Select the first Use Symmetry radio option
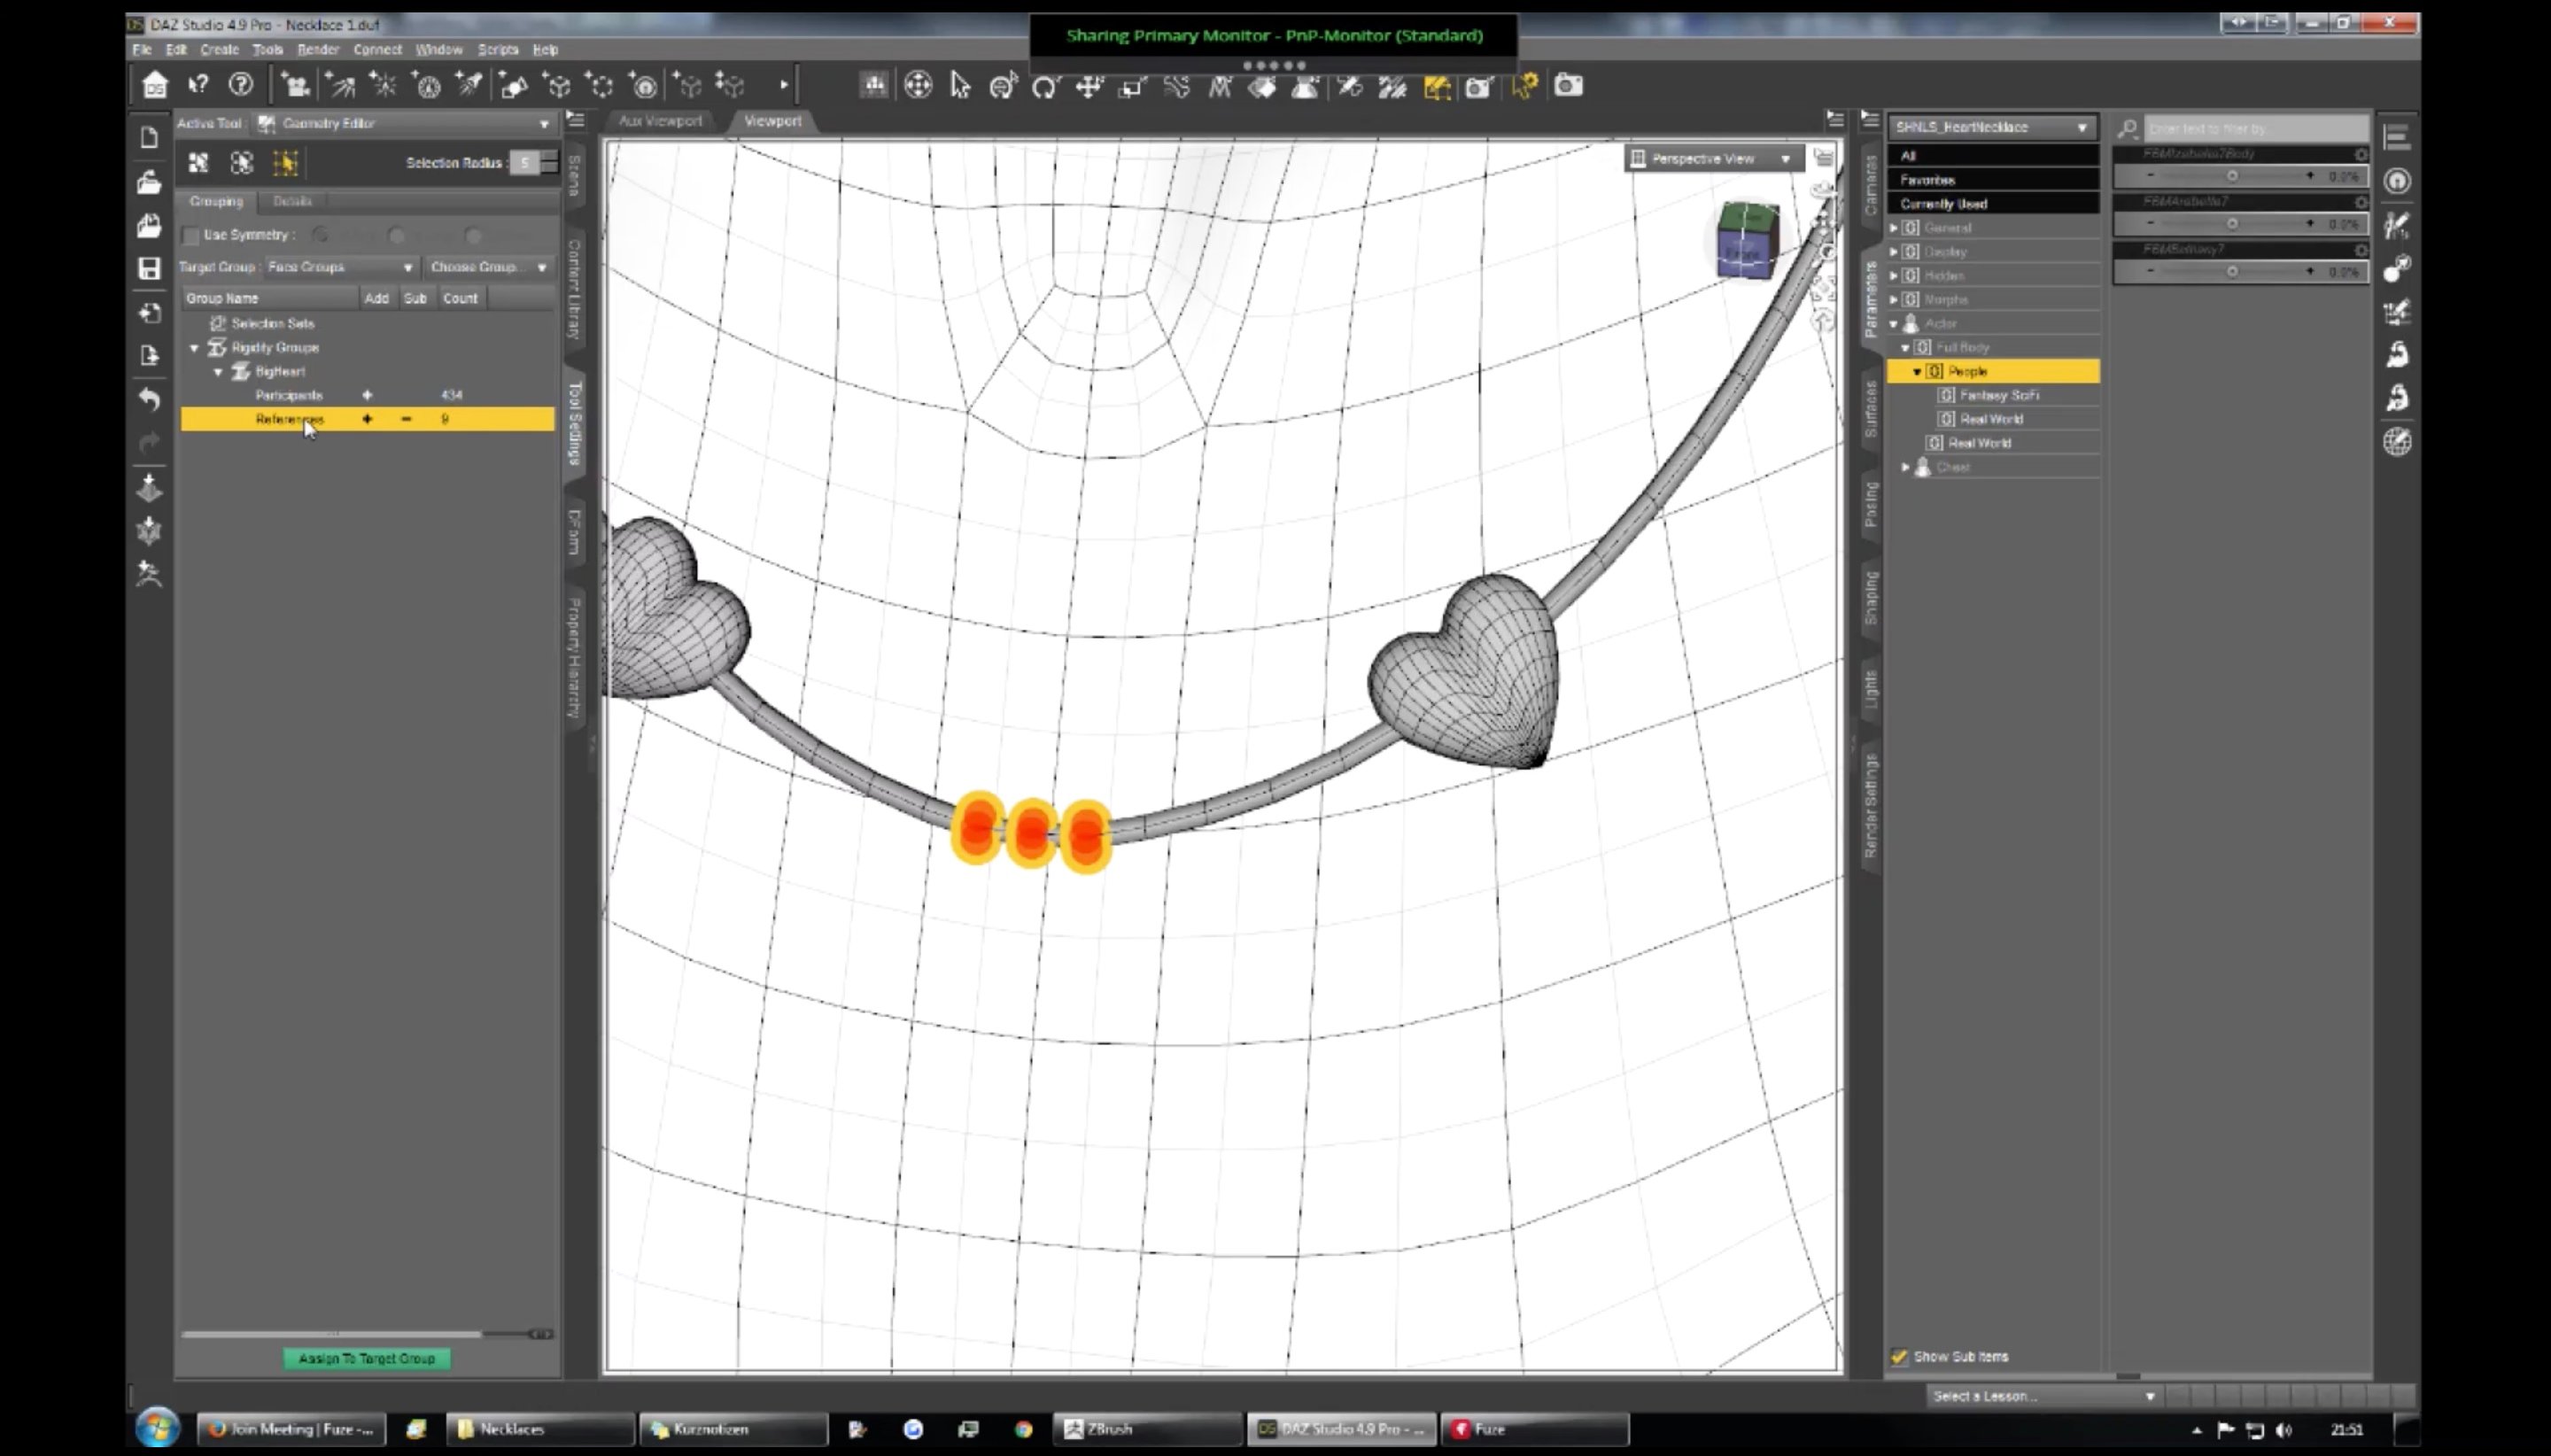The image size is (2551, 1456). click(x=320, y=235)
